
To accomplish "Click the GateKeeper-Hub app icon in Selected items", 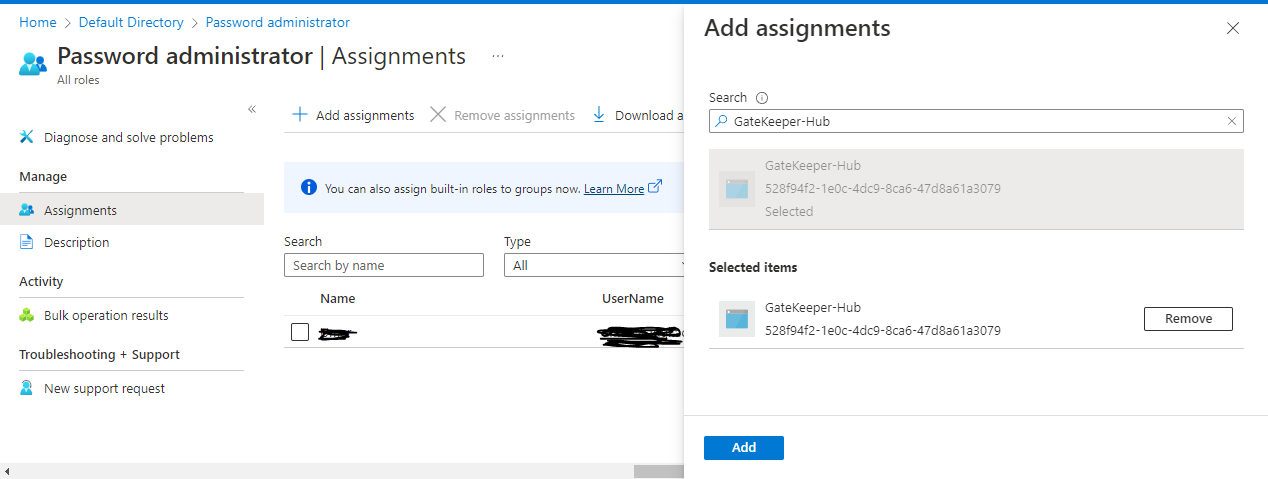I will (736, 319).
